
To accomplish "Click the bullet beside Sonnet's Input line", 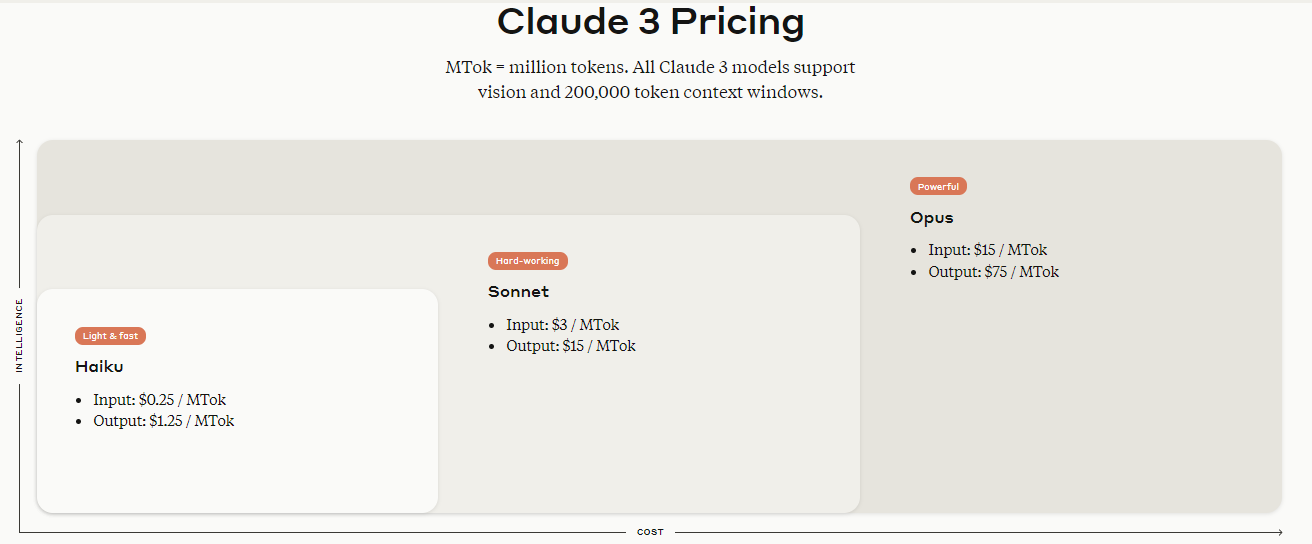I will [x=492, y=325].
